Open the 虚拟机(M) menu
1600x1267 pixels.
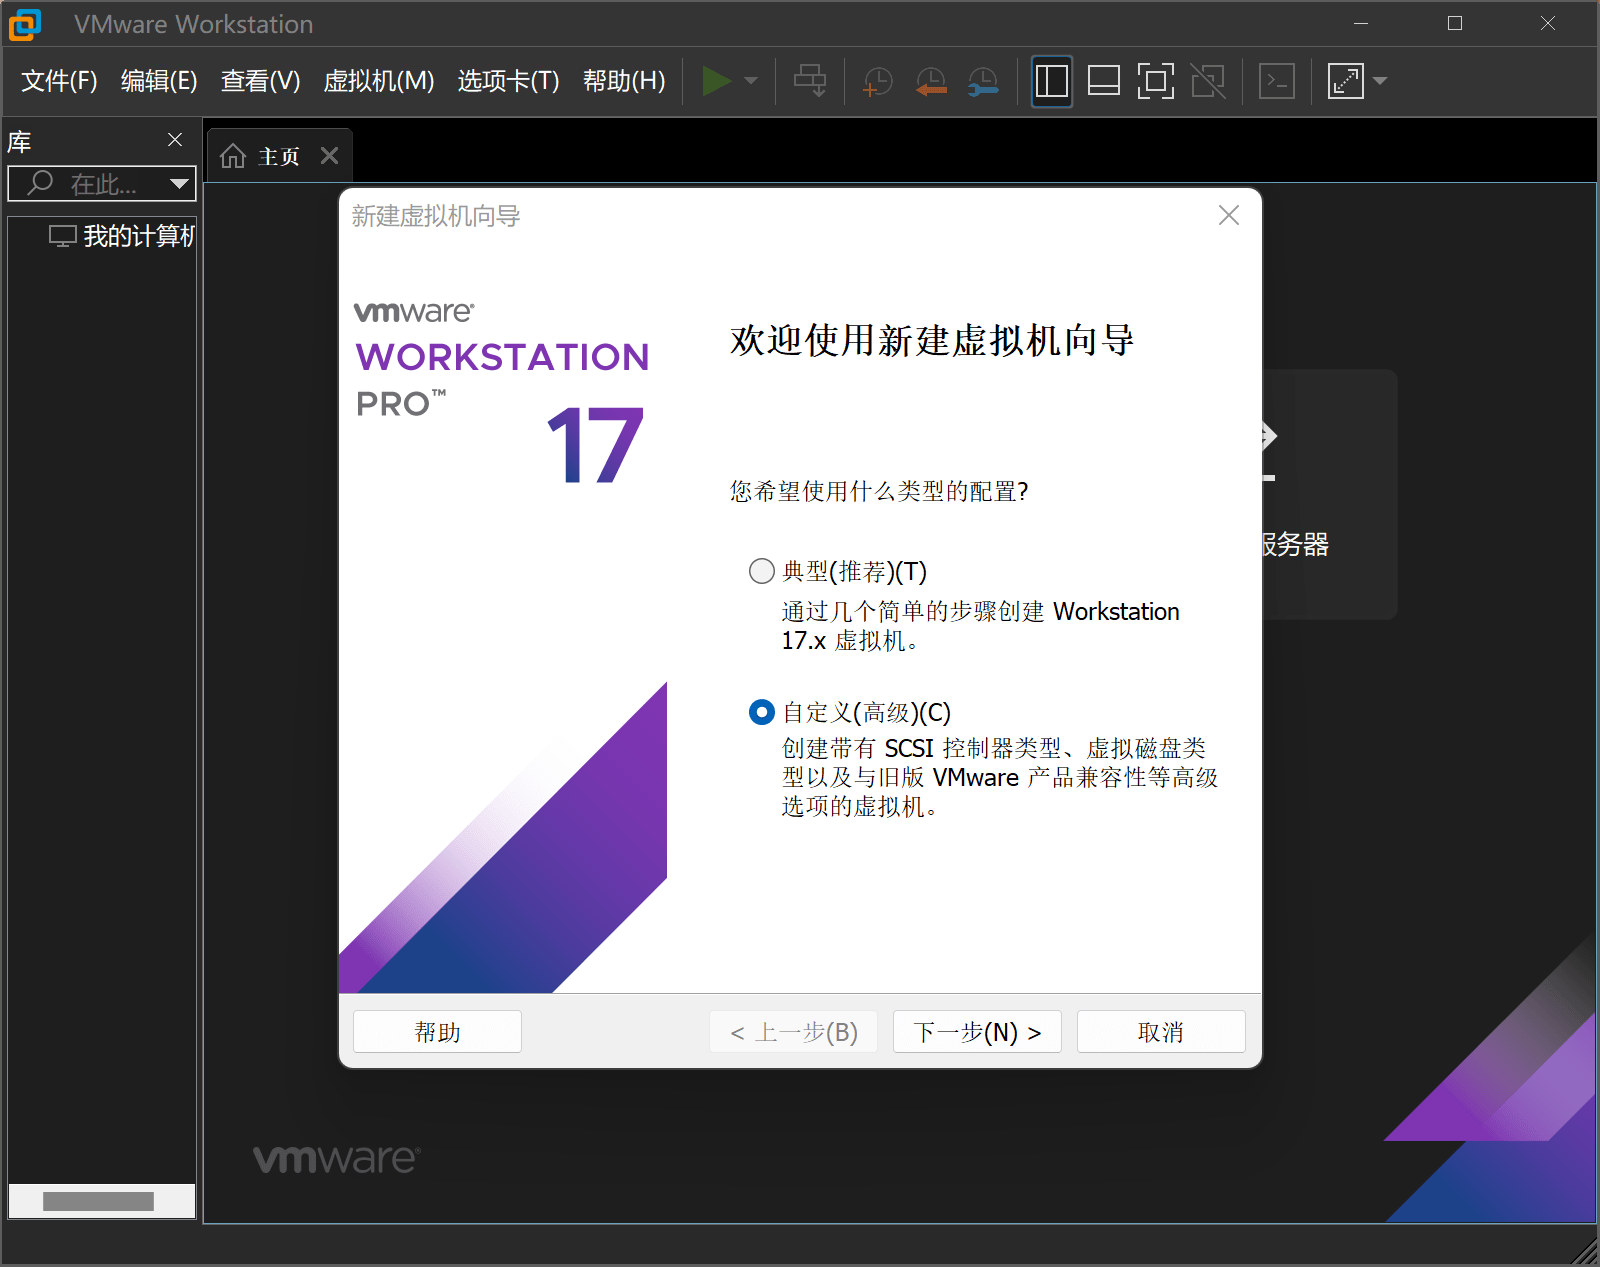click(x=378, y=81)
